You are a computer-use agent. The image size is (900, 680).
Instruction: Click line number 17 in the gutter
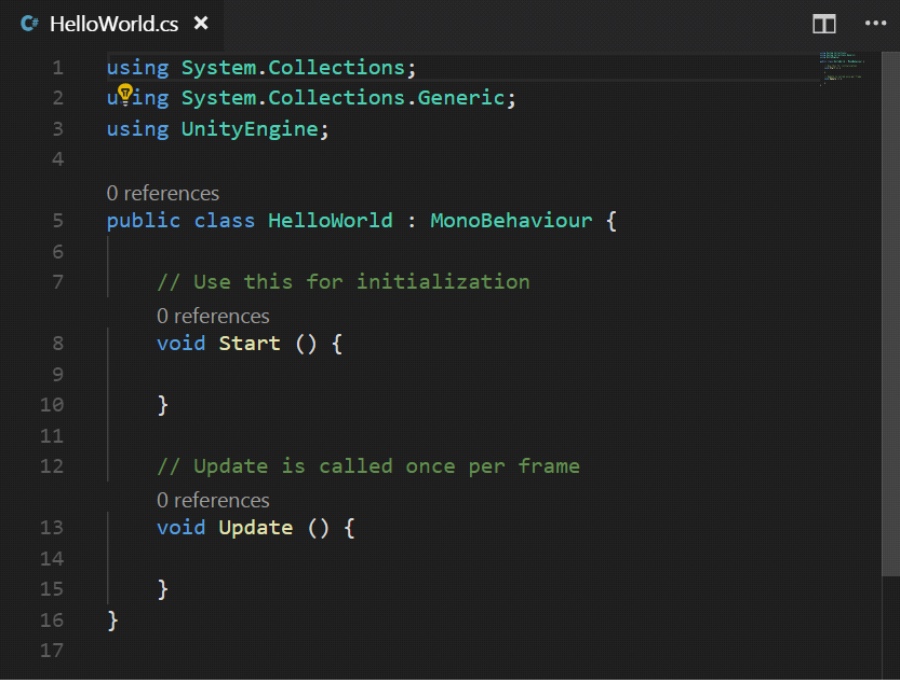[x=52, y=650]
